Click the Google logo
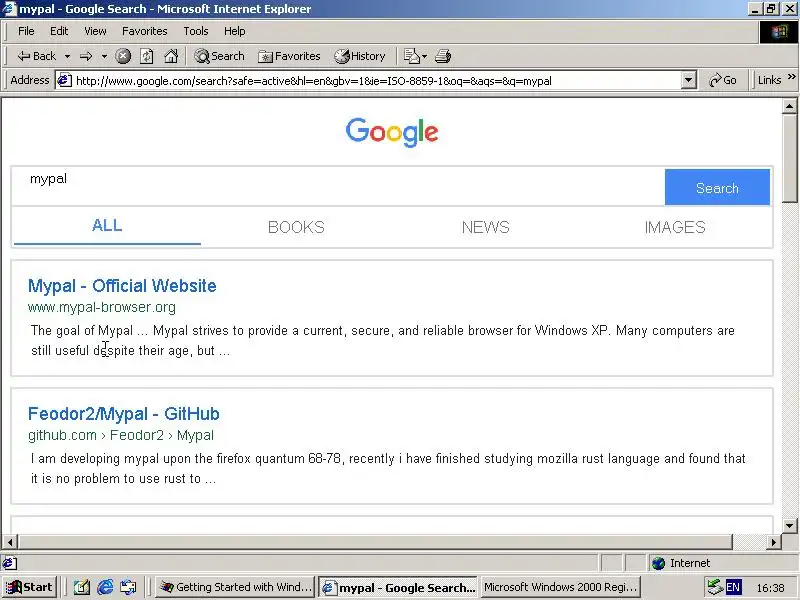The image size is (800, 600). 392,132
